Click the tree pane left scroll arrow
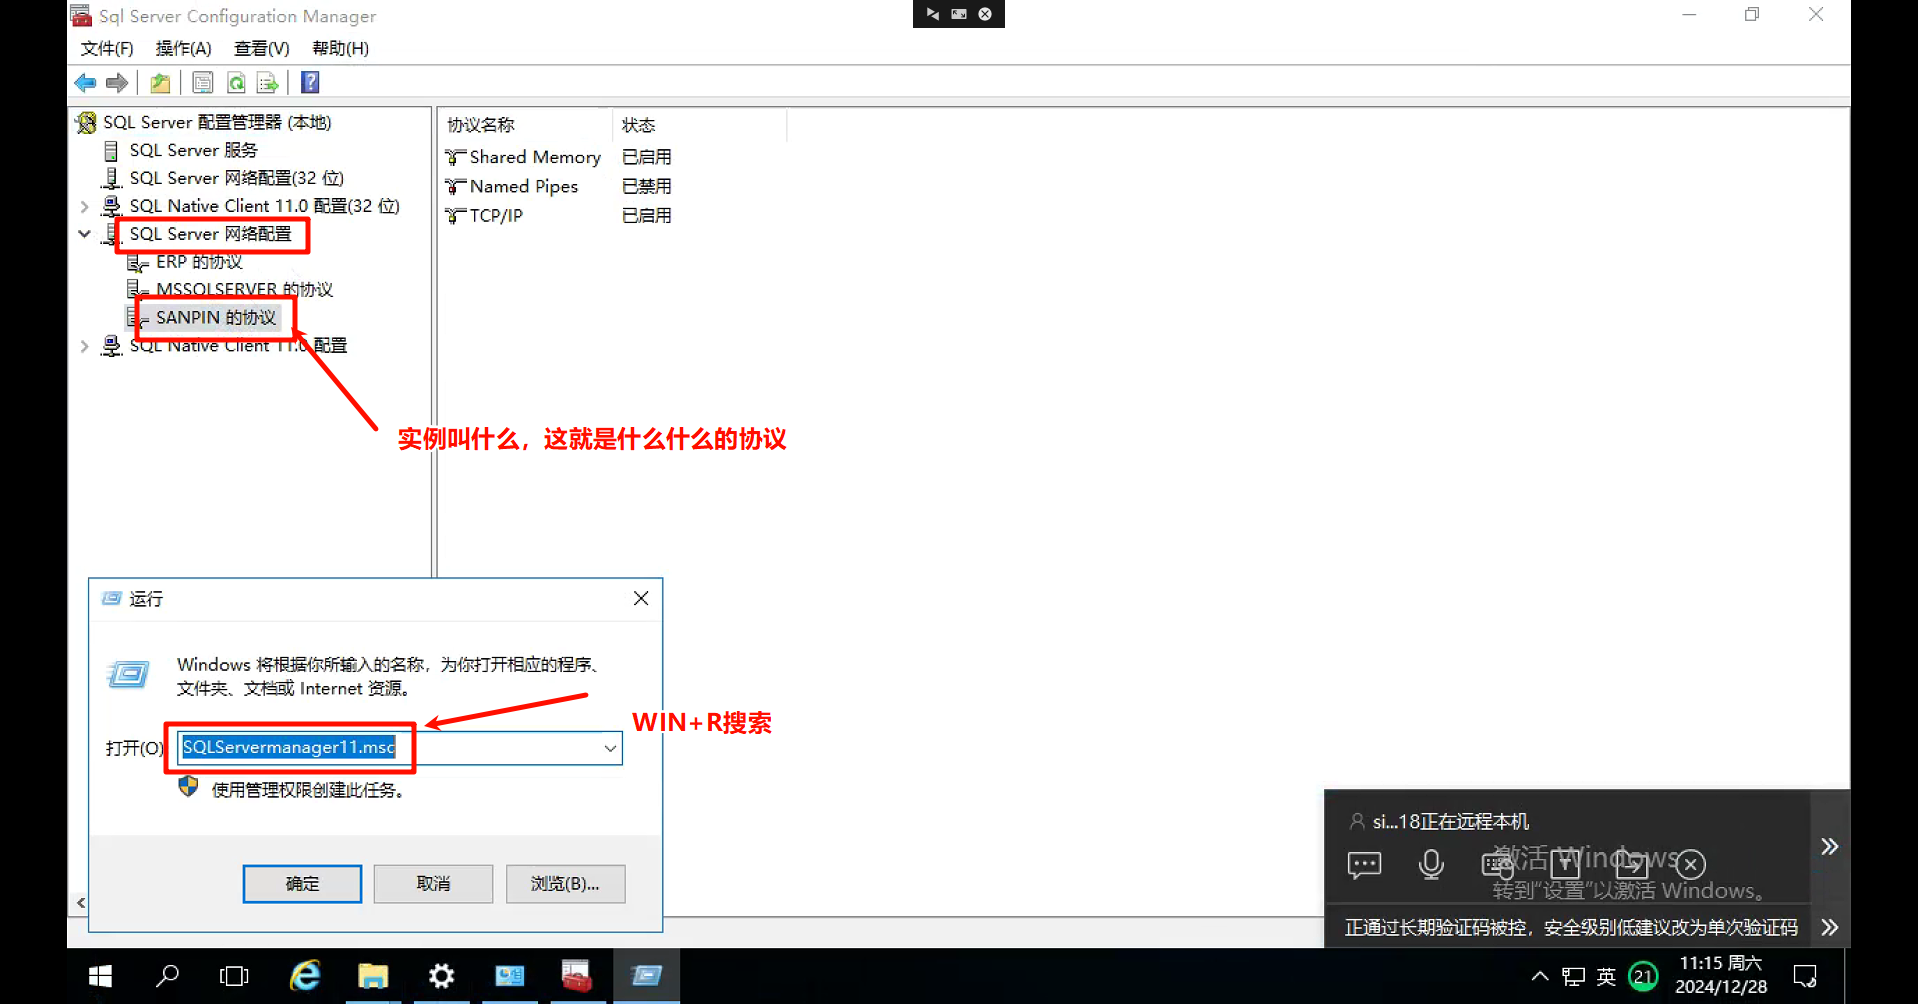Image resolution: width=1918 pixels, height=1004 pixels. (81, 903)
